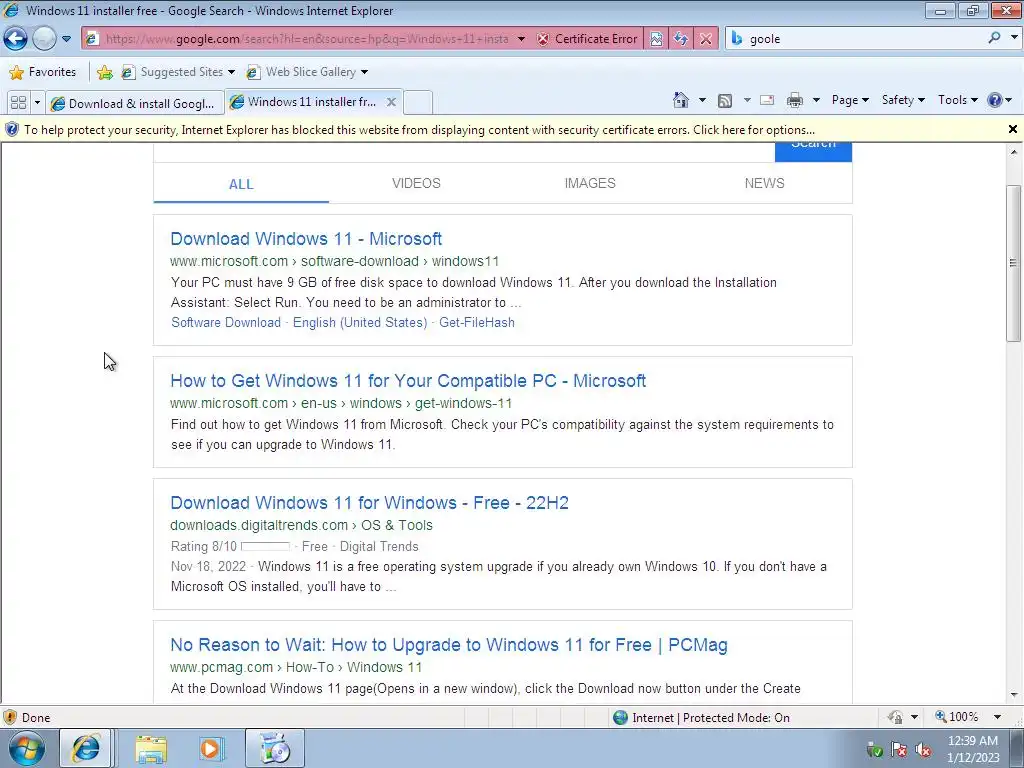The height and width of the screenshot is (768, 1024).
Task: Open the PCMag upgrade to Windows 11 result
Action: point(449,645)
